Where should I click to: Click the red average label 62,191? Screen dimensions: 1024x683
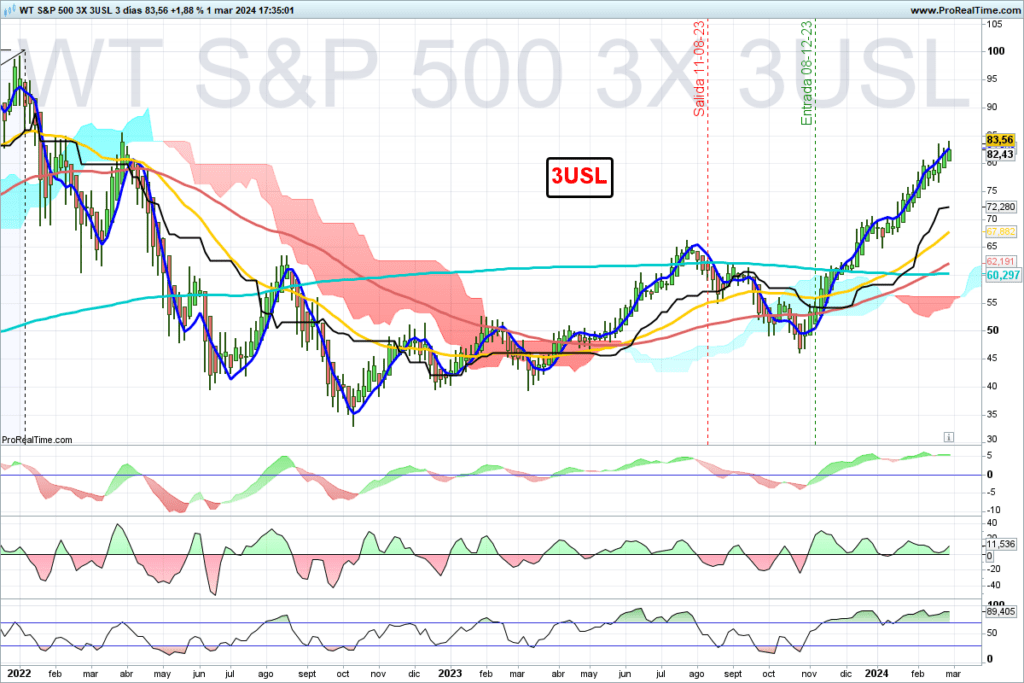click(1000, 261)
